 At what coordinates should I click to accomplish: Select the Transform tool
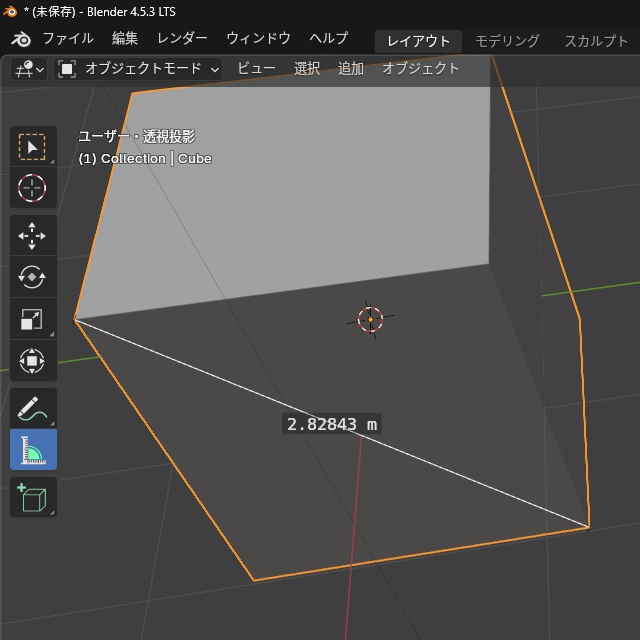(33, 361)
